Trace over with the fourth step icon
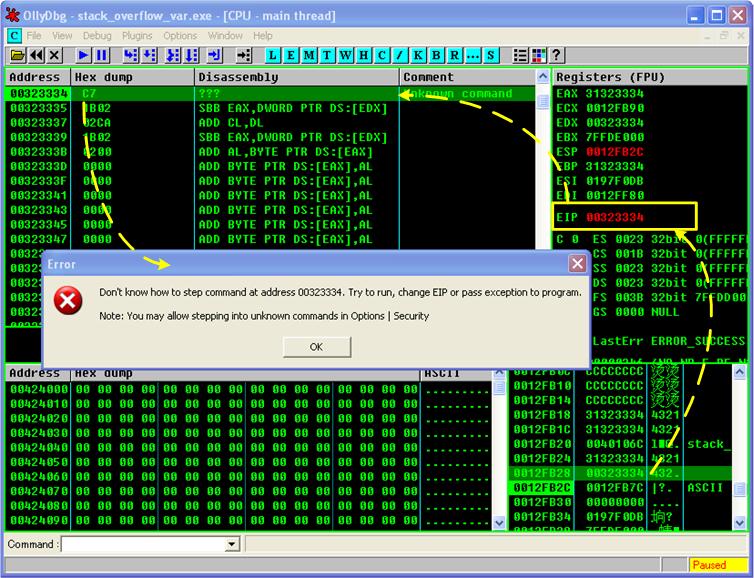This screenshot has height=578, width=754. coord(191,55)
